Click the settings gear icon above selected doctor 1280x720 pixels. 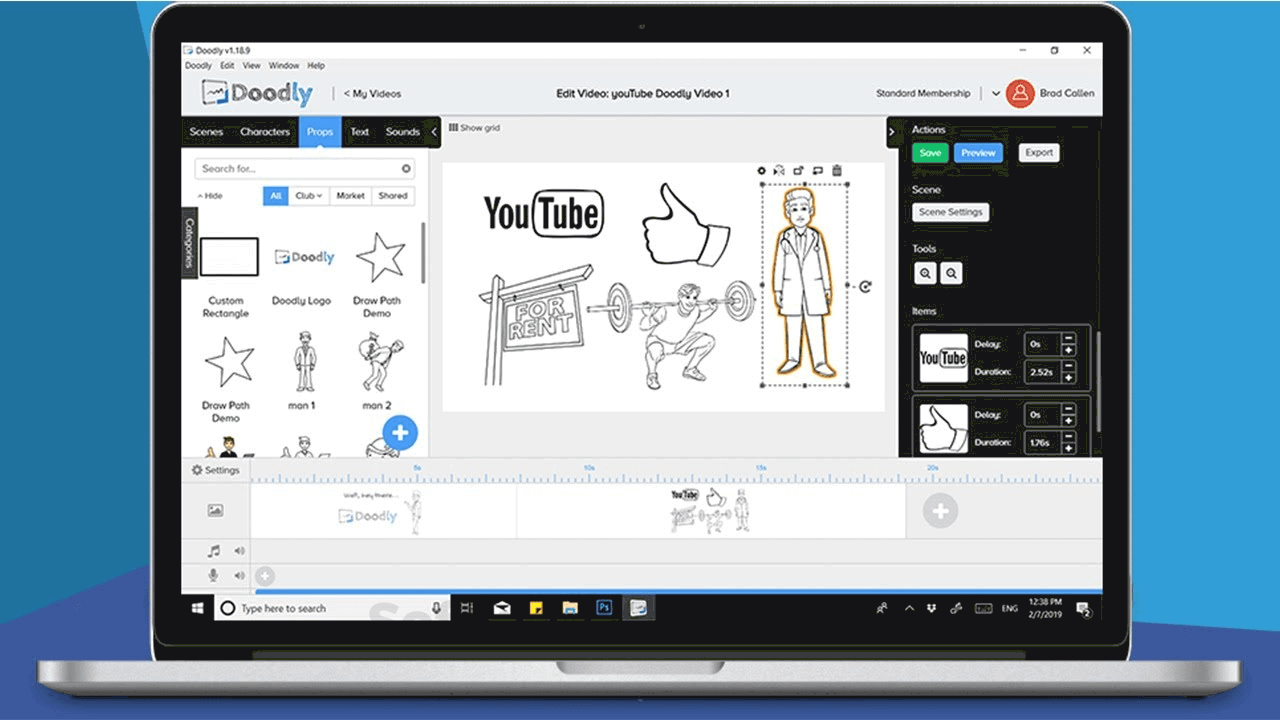point(761,171)
